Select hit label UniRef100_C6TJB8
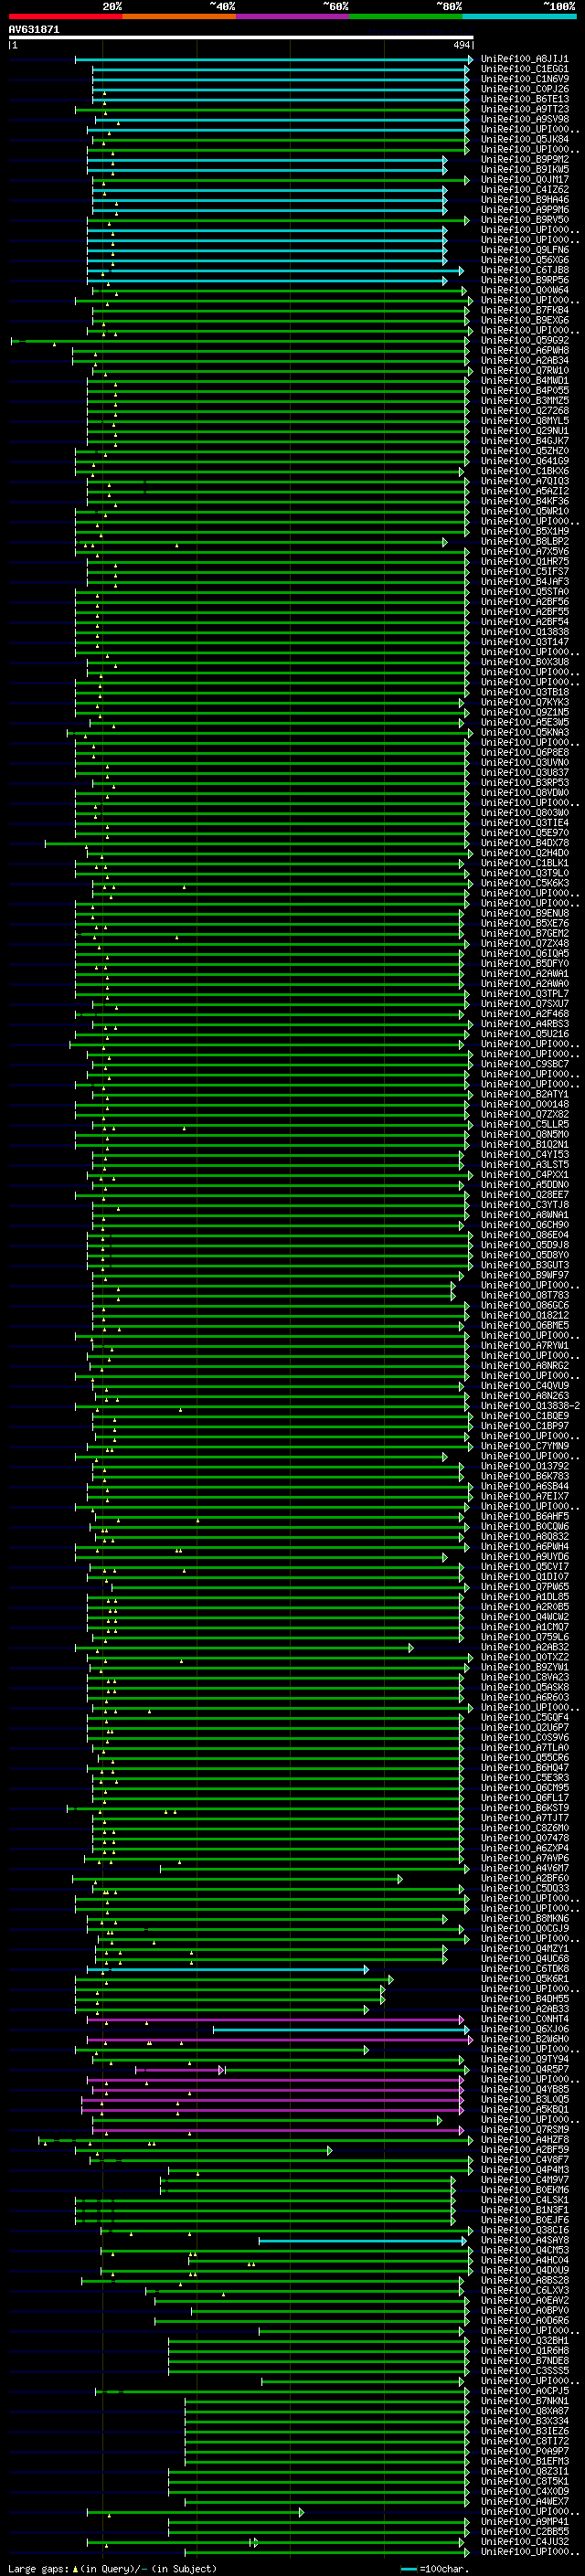Image resolution: width=585 pixels, height=2576 pixels. tap(524, 271)
